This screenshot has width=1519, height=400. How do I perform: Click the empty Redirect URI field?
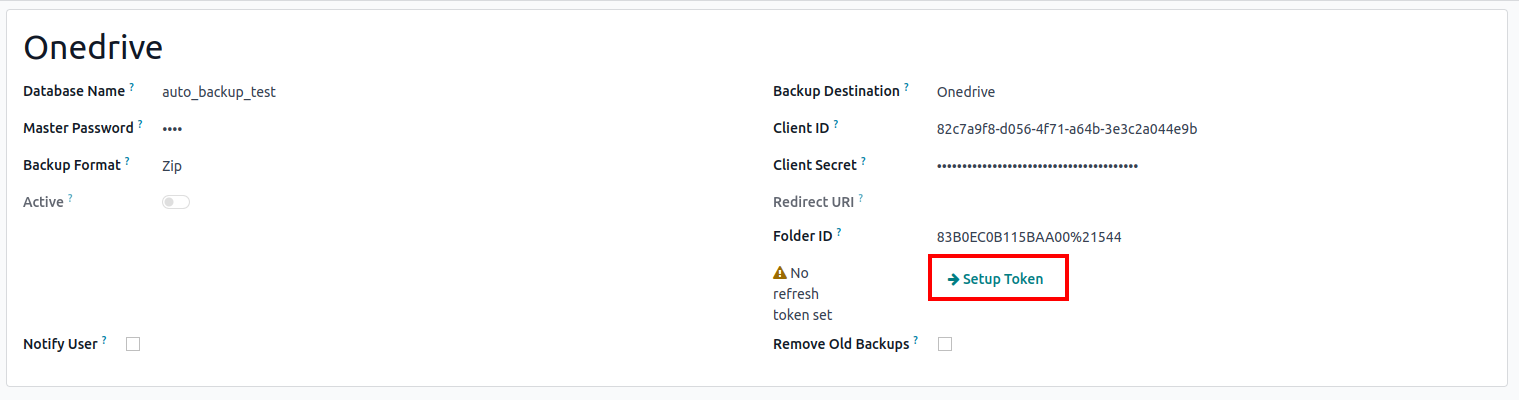(1100, 202)
